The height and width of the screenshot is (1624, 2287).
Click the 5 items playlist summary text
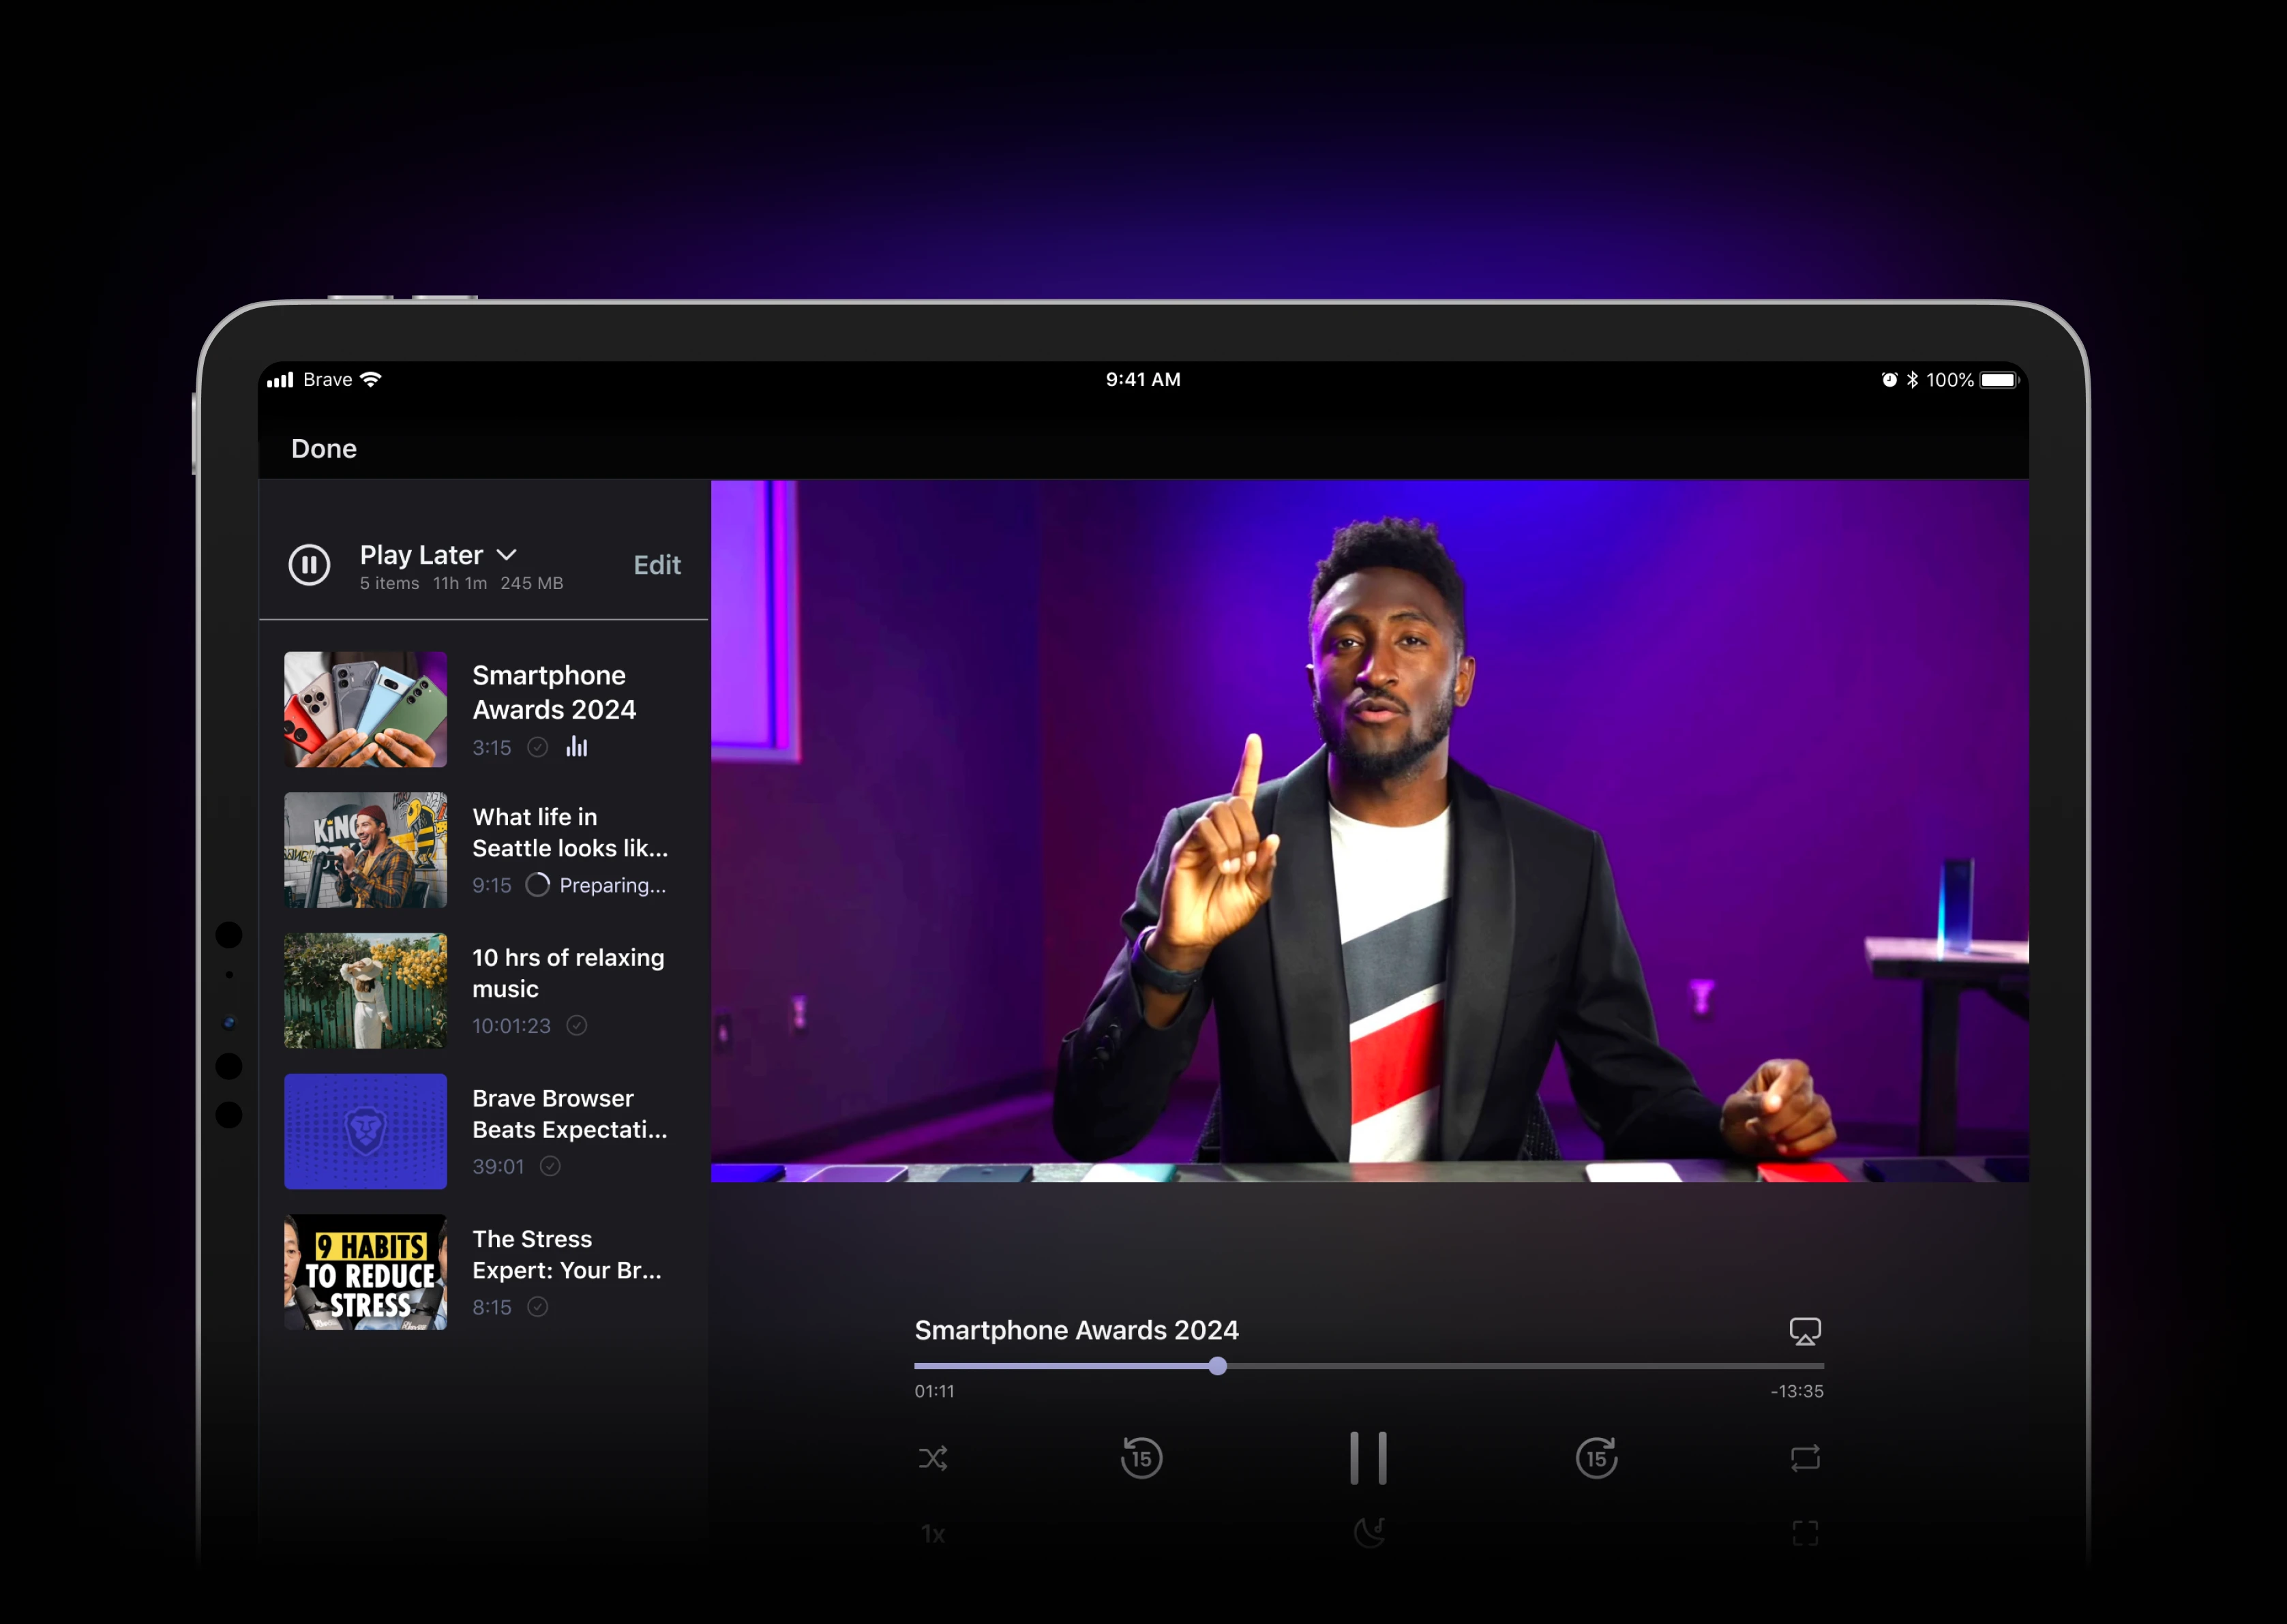(x=389, y=583)
